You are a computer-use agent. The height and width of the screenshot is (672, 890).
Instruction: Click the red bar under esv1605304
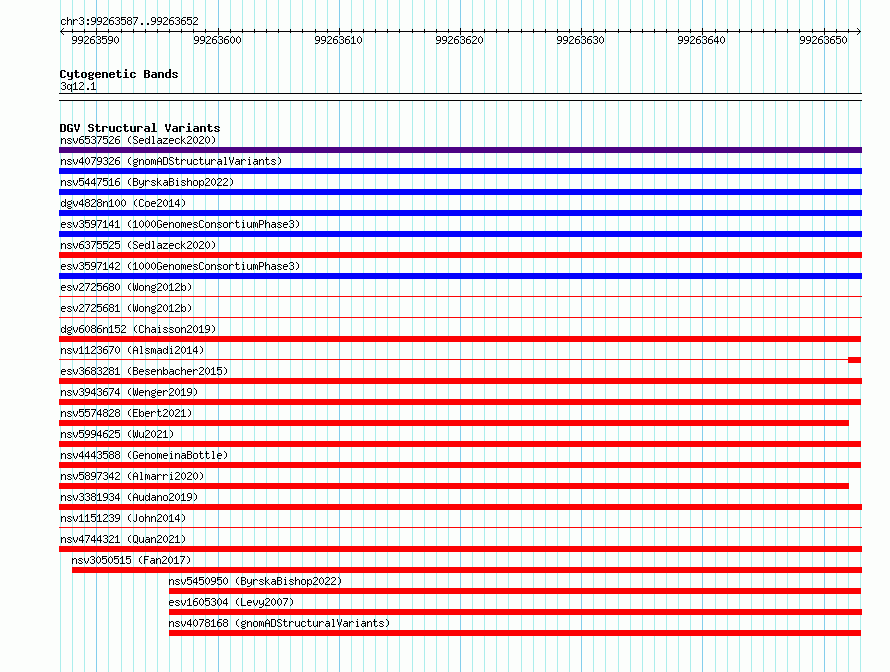(515, 612)
